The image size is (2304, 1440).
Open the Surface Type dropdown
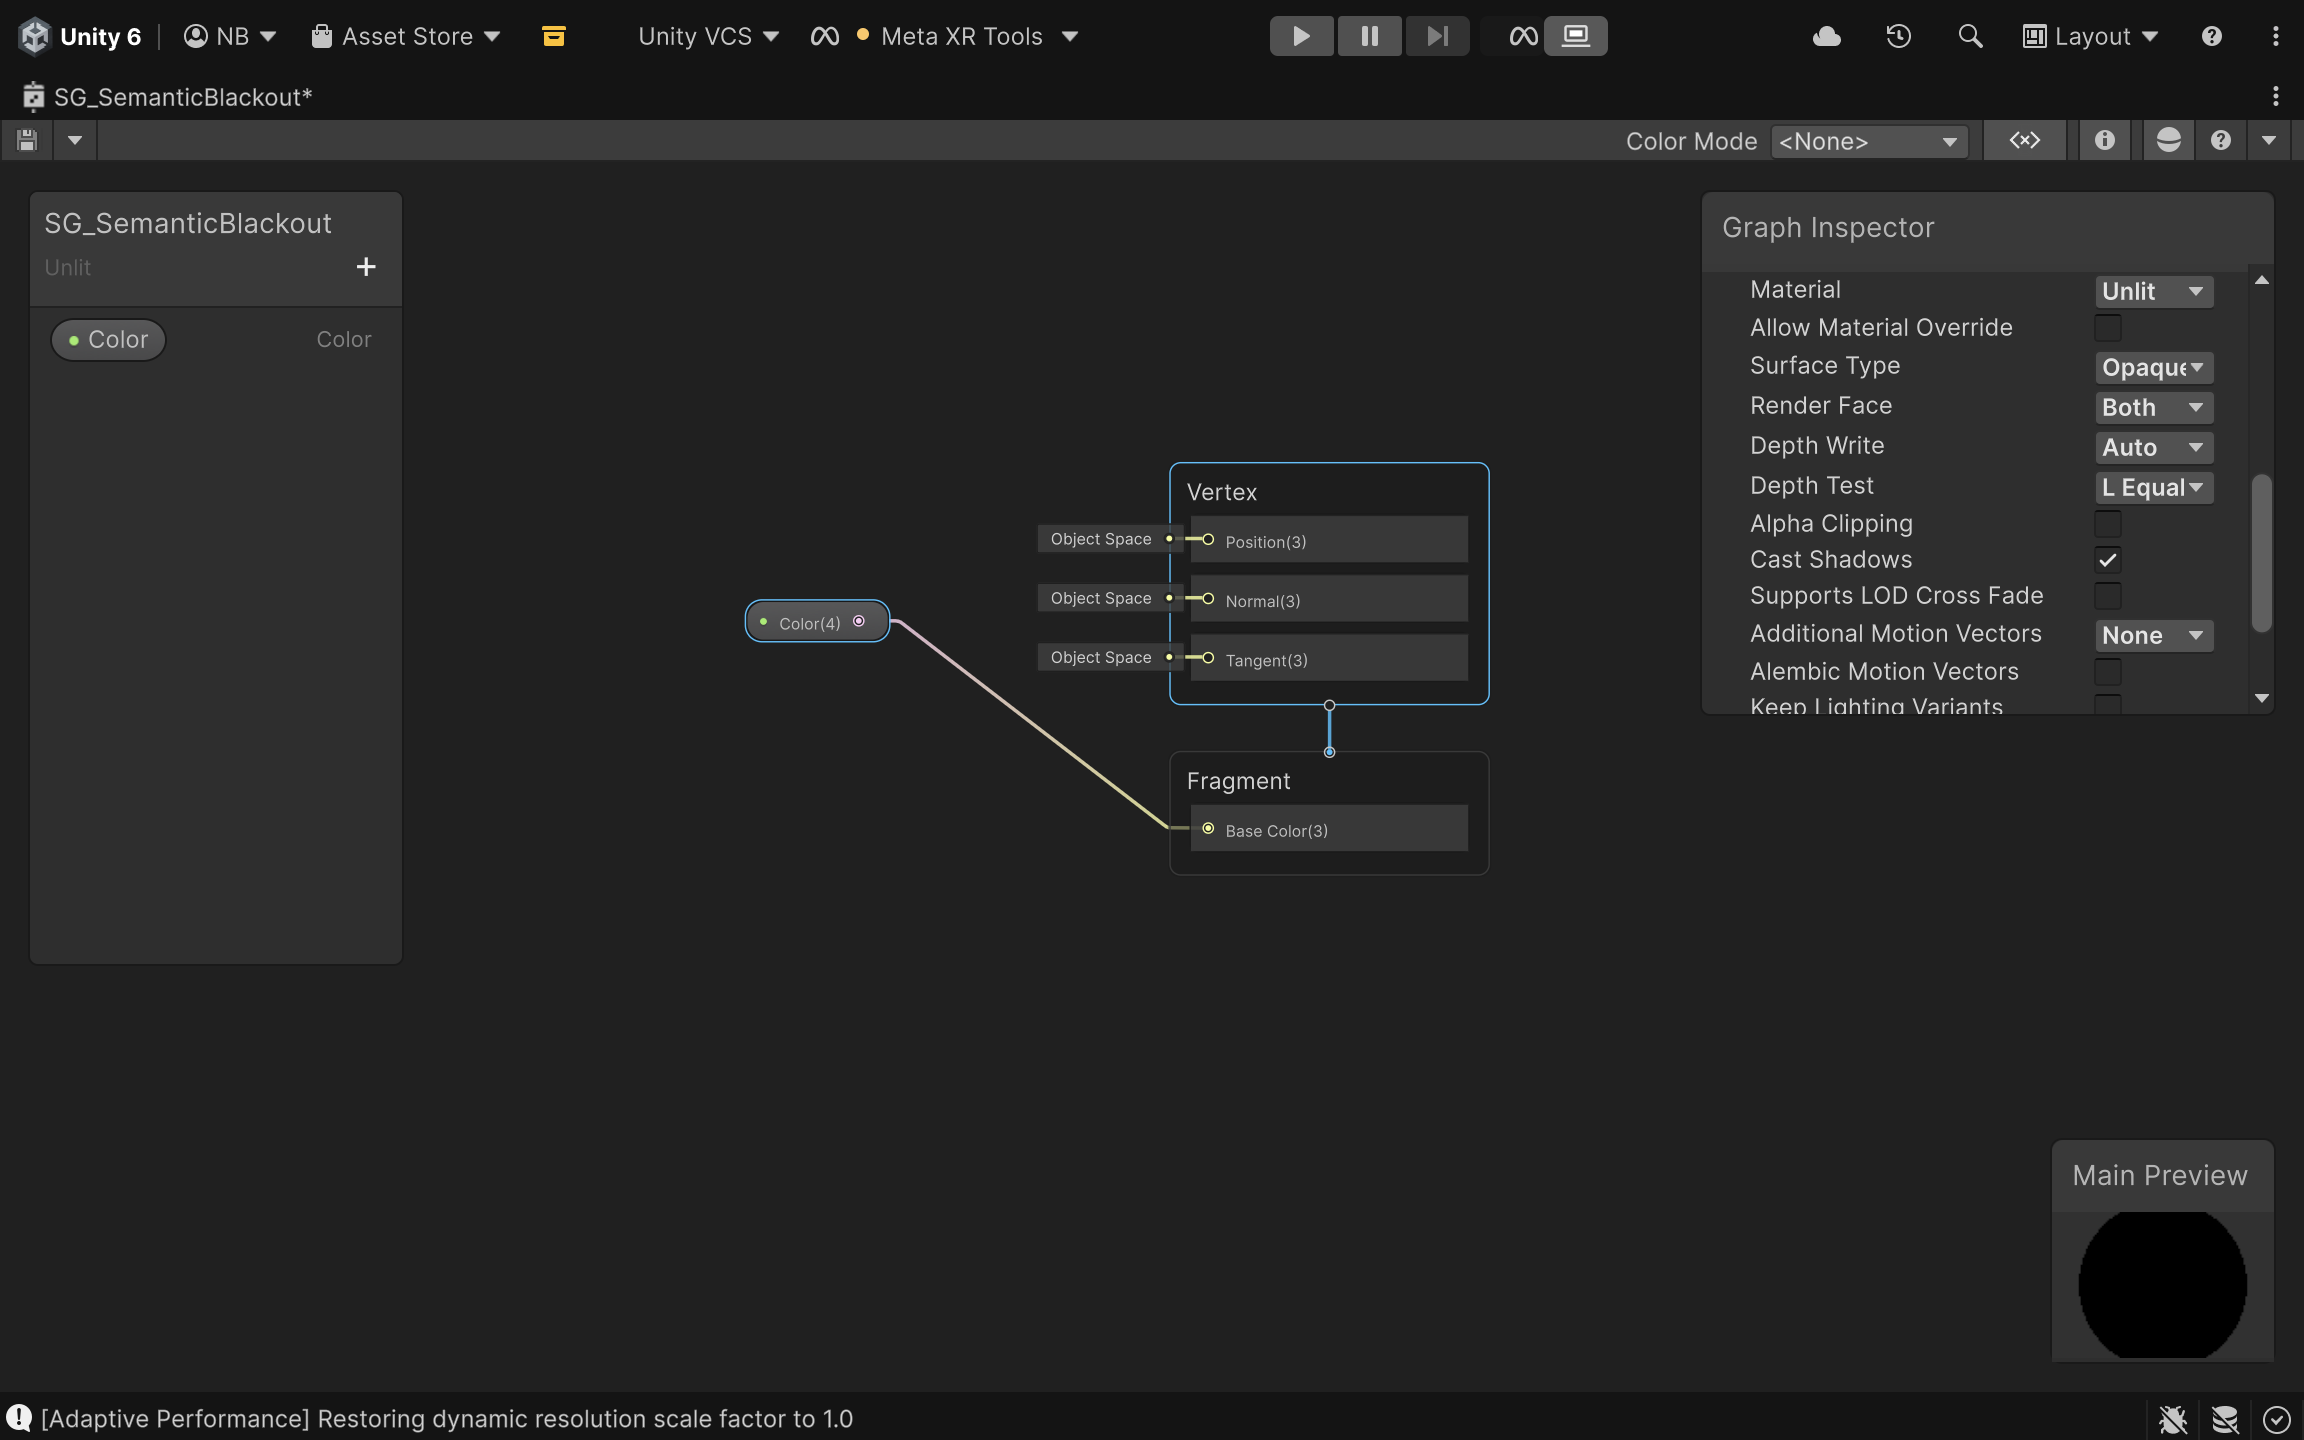click(2154, 367)
